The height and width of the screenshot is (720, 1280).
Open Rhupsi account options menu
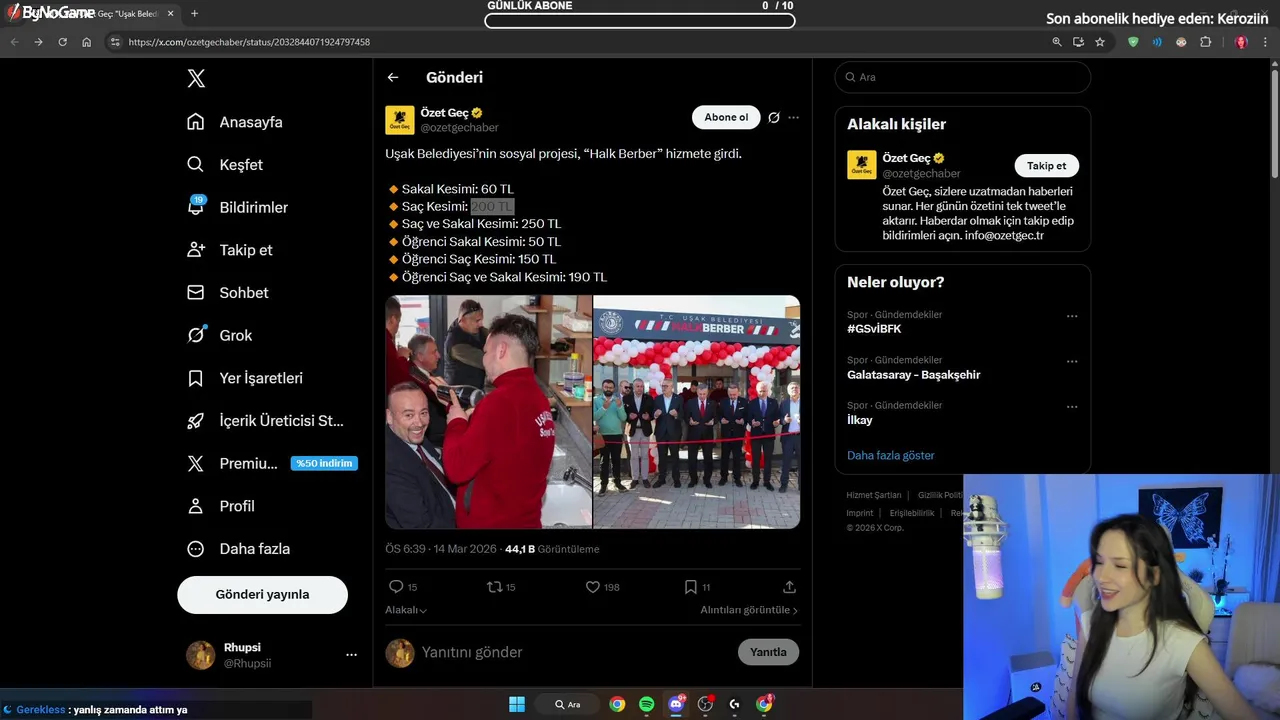(351, 655)
